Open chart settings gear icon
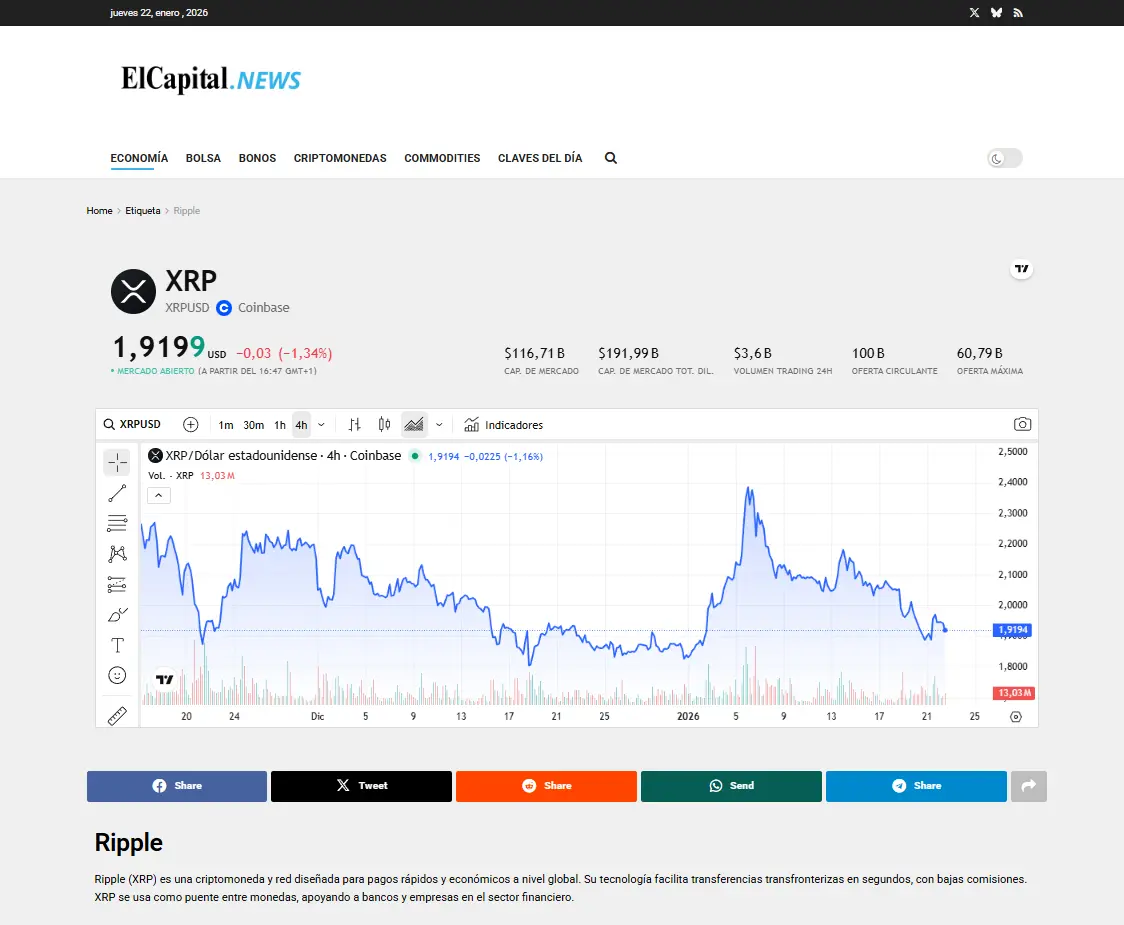The height and width of the screenshot is (925, 1124). (1016, 717)
